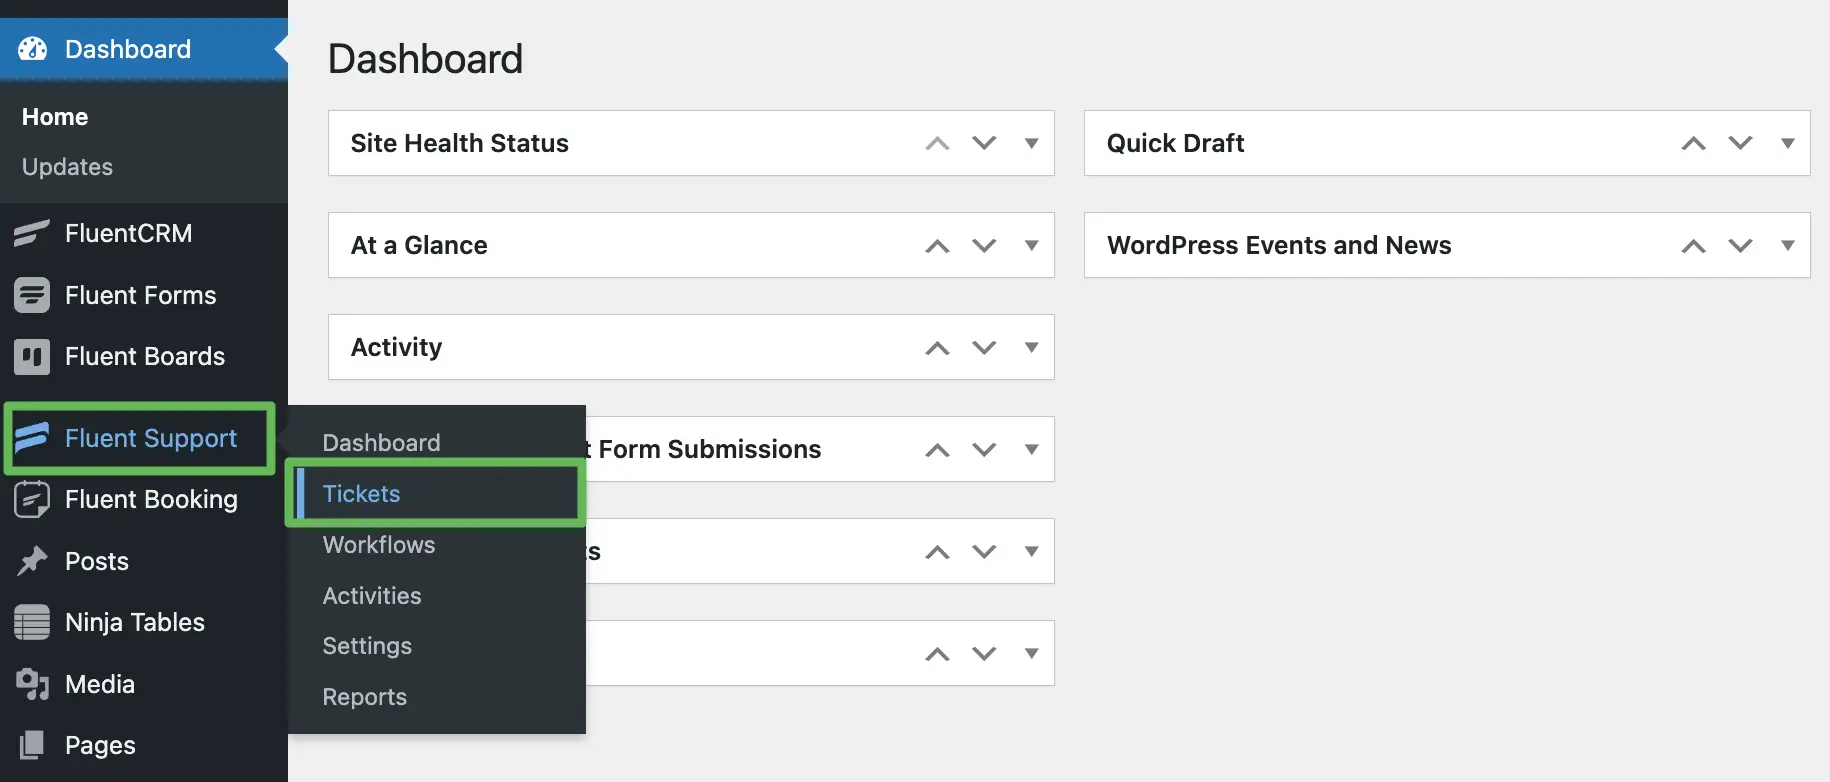Open the Fluent Forms menu label
The width and height of the screenshot is (1830, 782).
tap(140, 295)
